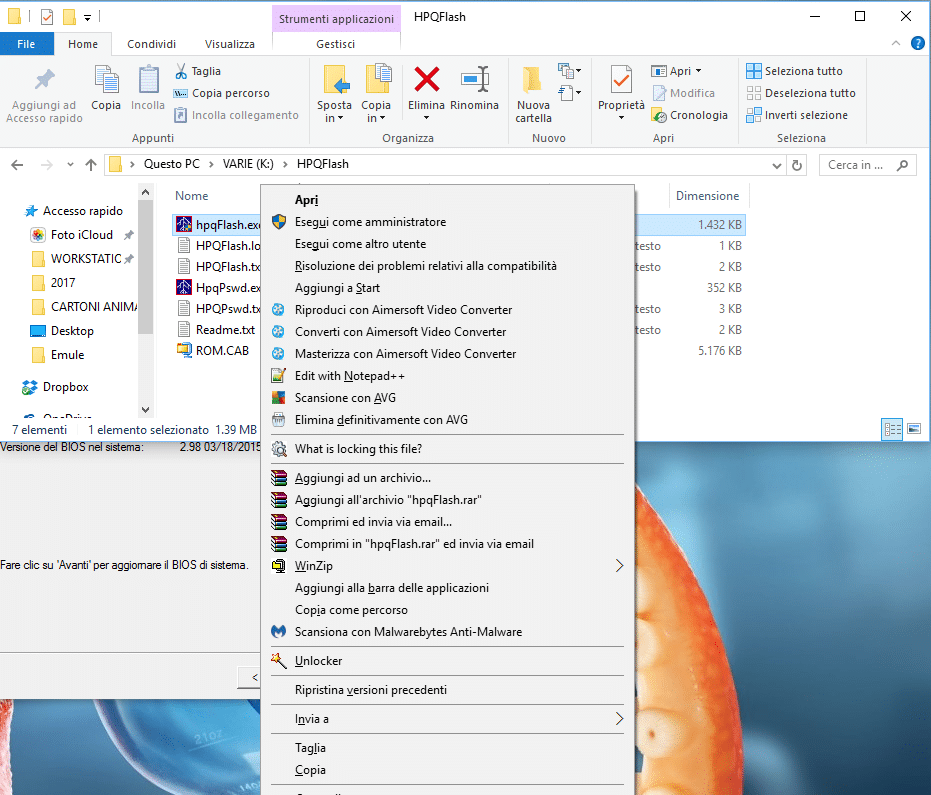This screenshot has width=931, height=795.
Task: Click Questo PC in the breadcrumb
Action: (172, 164)
